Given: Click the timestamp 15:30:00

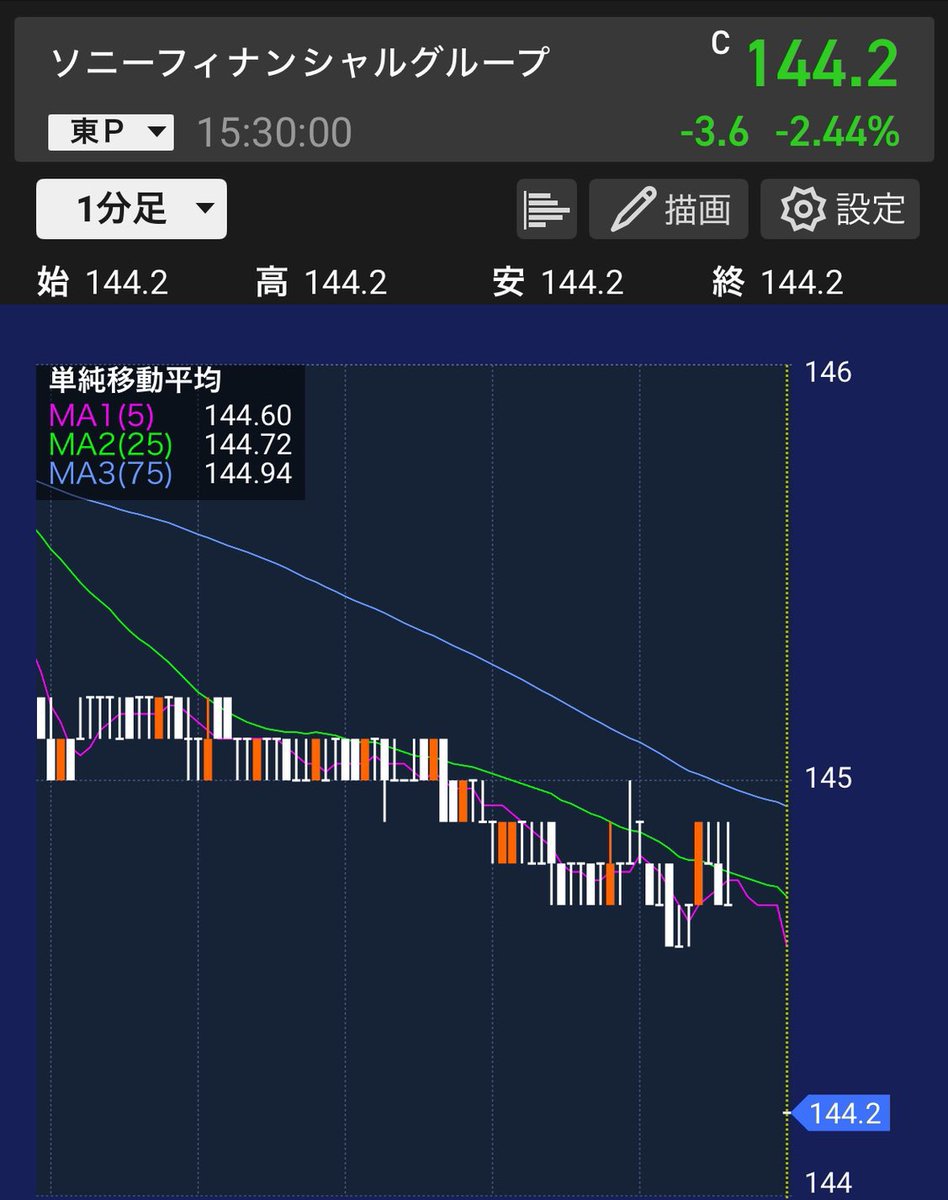Looking at the screenshot, I should pyautogui.click(x=274, y=132).
